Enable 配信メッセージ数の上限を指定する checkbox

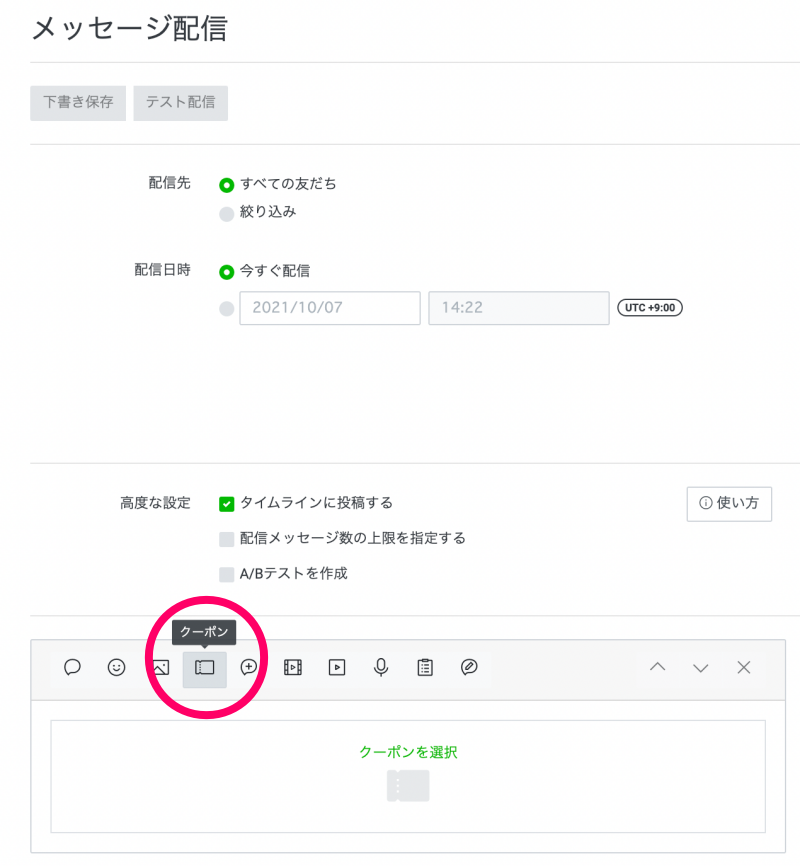[x=227, y=539]
